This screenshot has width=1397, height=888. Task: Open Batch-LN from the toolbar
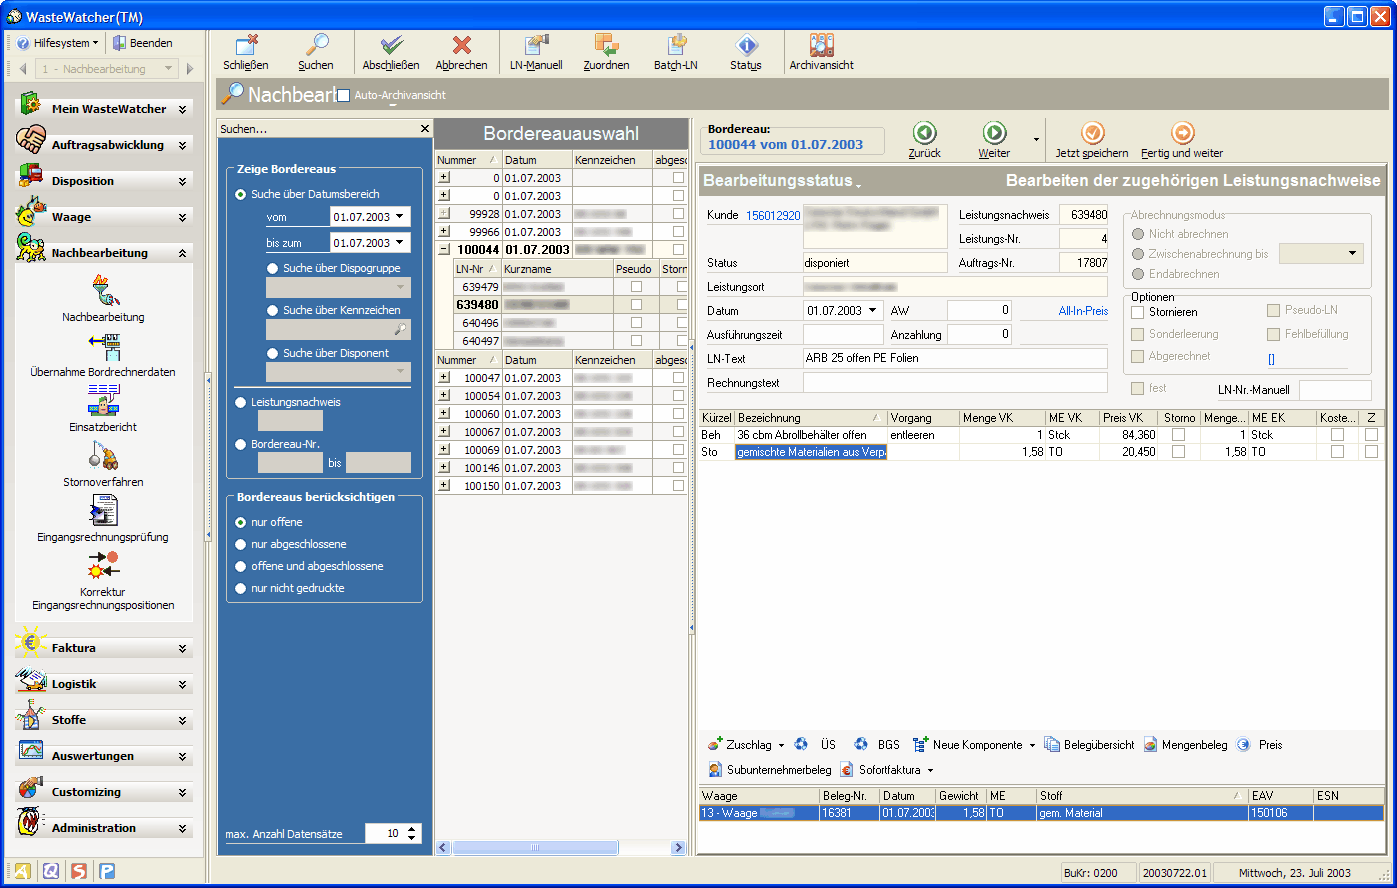click(x=676, y=46)
